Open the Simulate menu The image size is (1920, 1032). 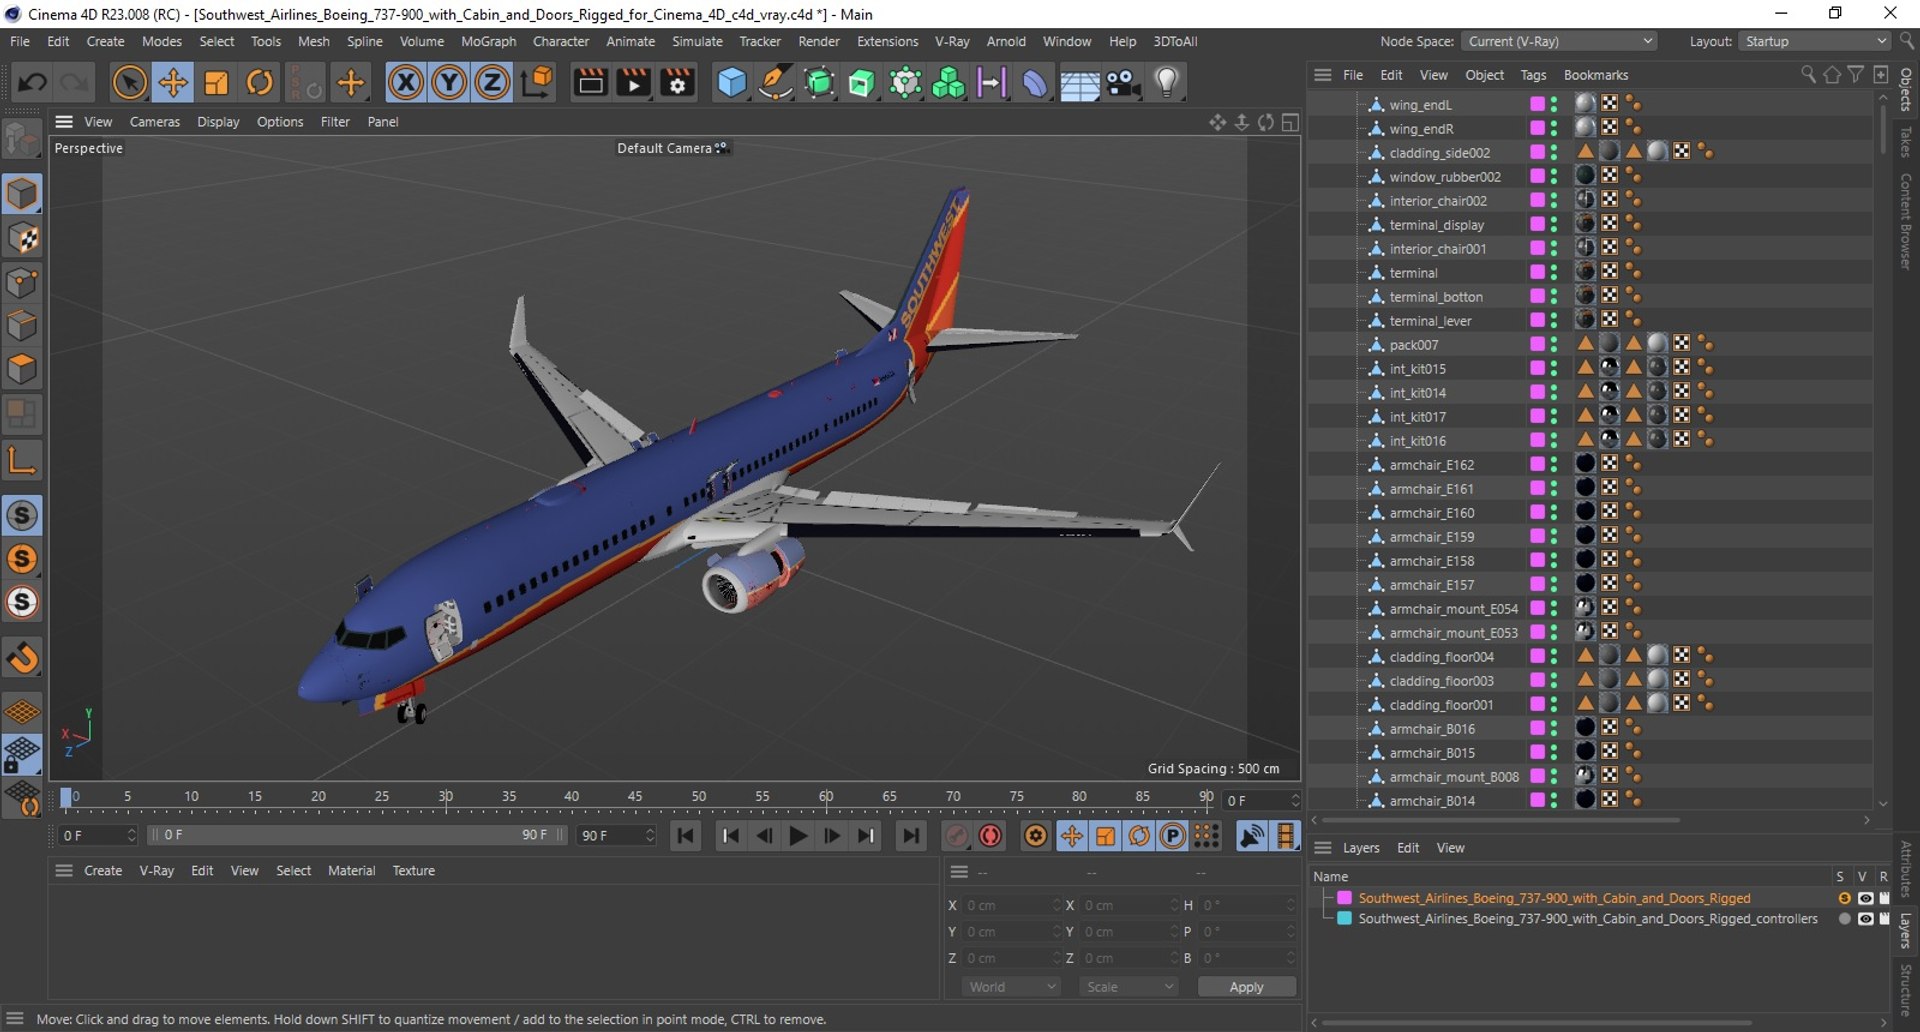pyautogui.click(x=697, y=41)
